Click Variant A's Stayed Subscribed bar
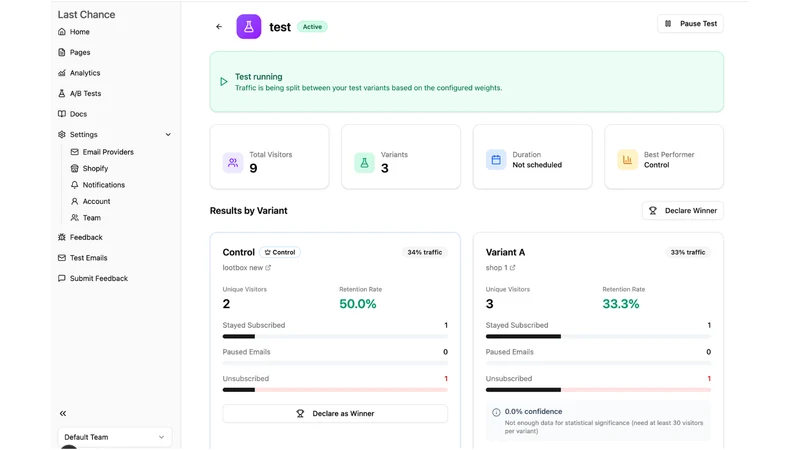800x450 pixels. tap(598, 336)
